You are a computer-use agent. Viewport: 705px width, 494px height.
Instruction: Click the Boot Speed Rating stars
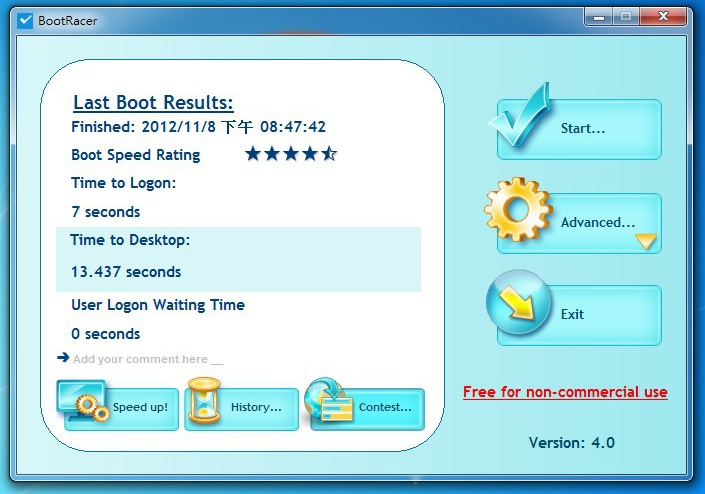pos(291,154)
